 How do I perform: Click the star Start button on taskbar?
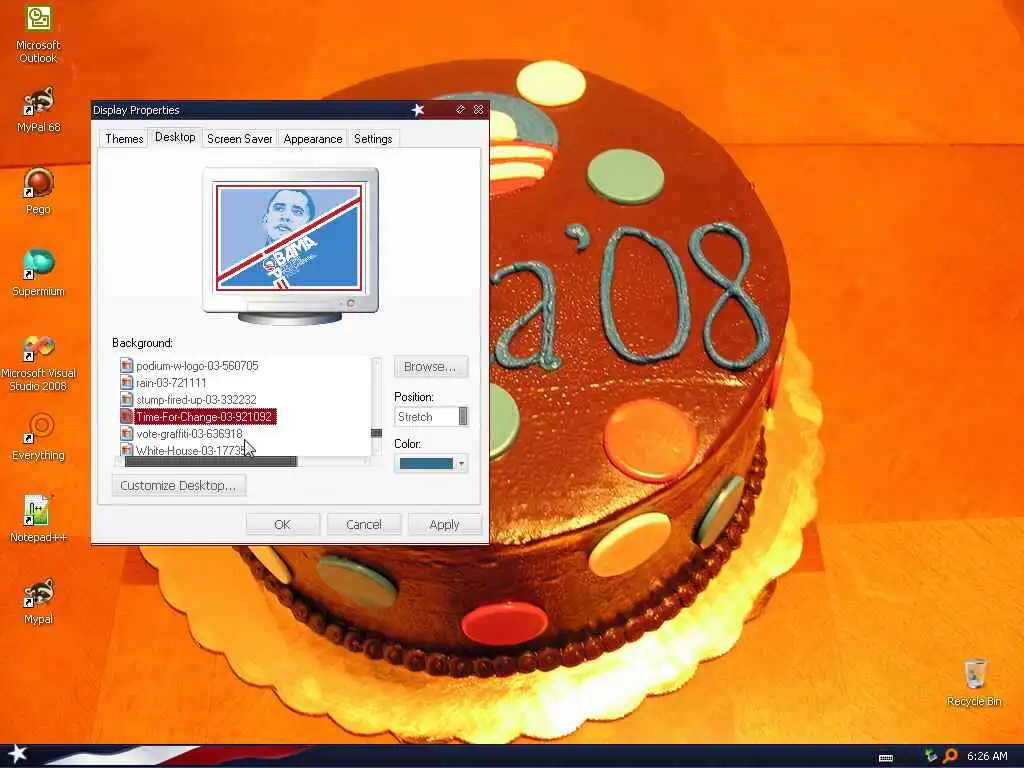tap(18, 754)
